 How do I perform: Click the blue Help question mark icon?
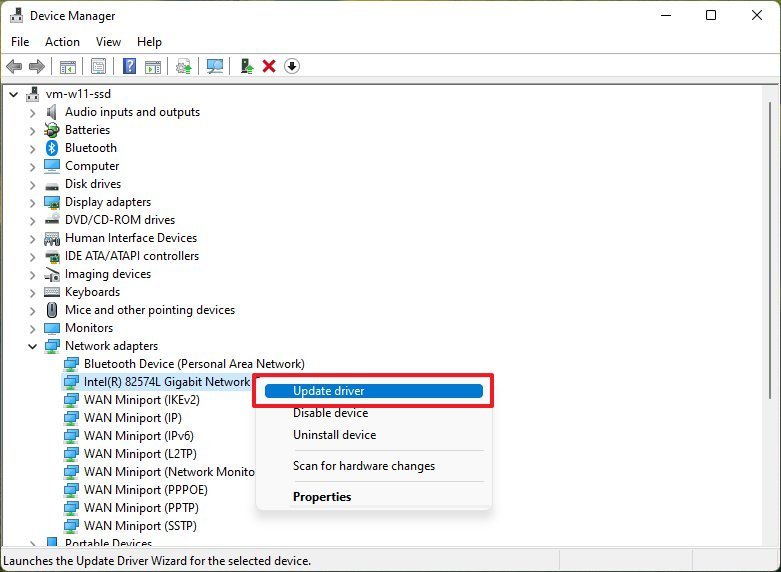(x=129, y=66)
